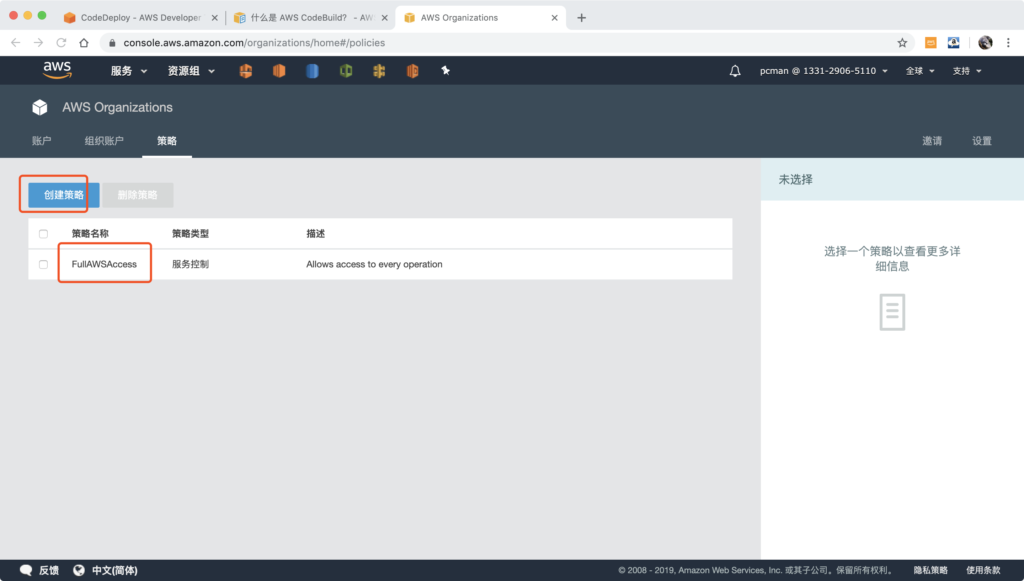Click the AWS Organizations cube icon
This screenshot has width=1024, height=581.
[40, 107]
